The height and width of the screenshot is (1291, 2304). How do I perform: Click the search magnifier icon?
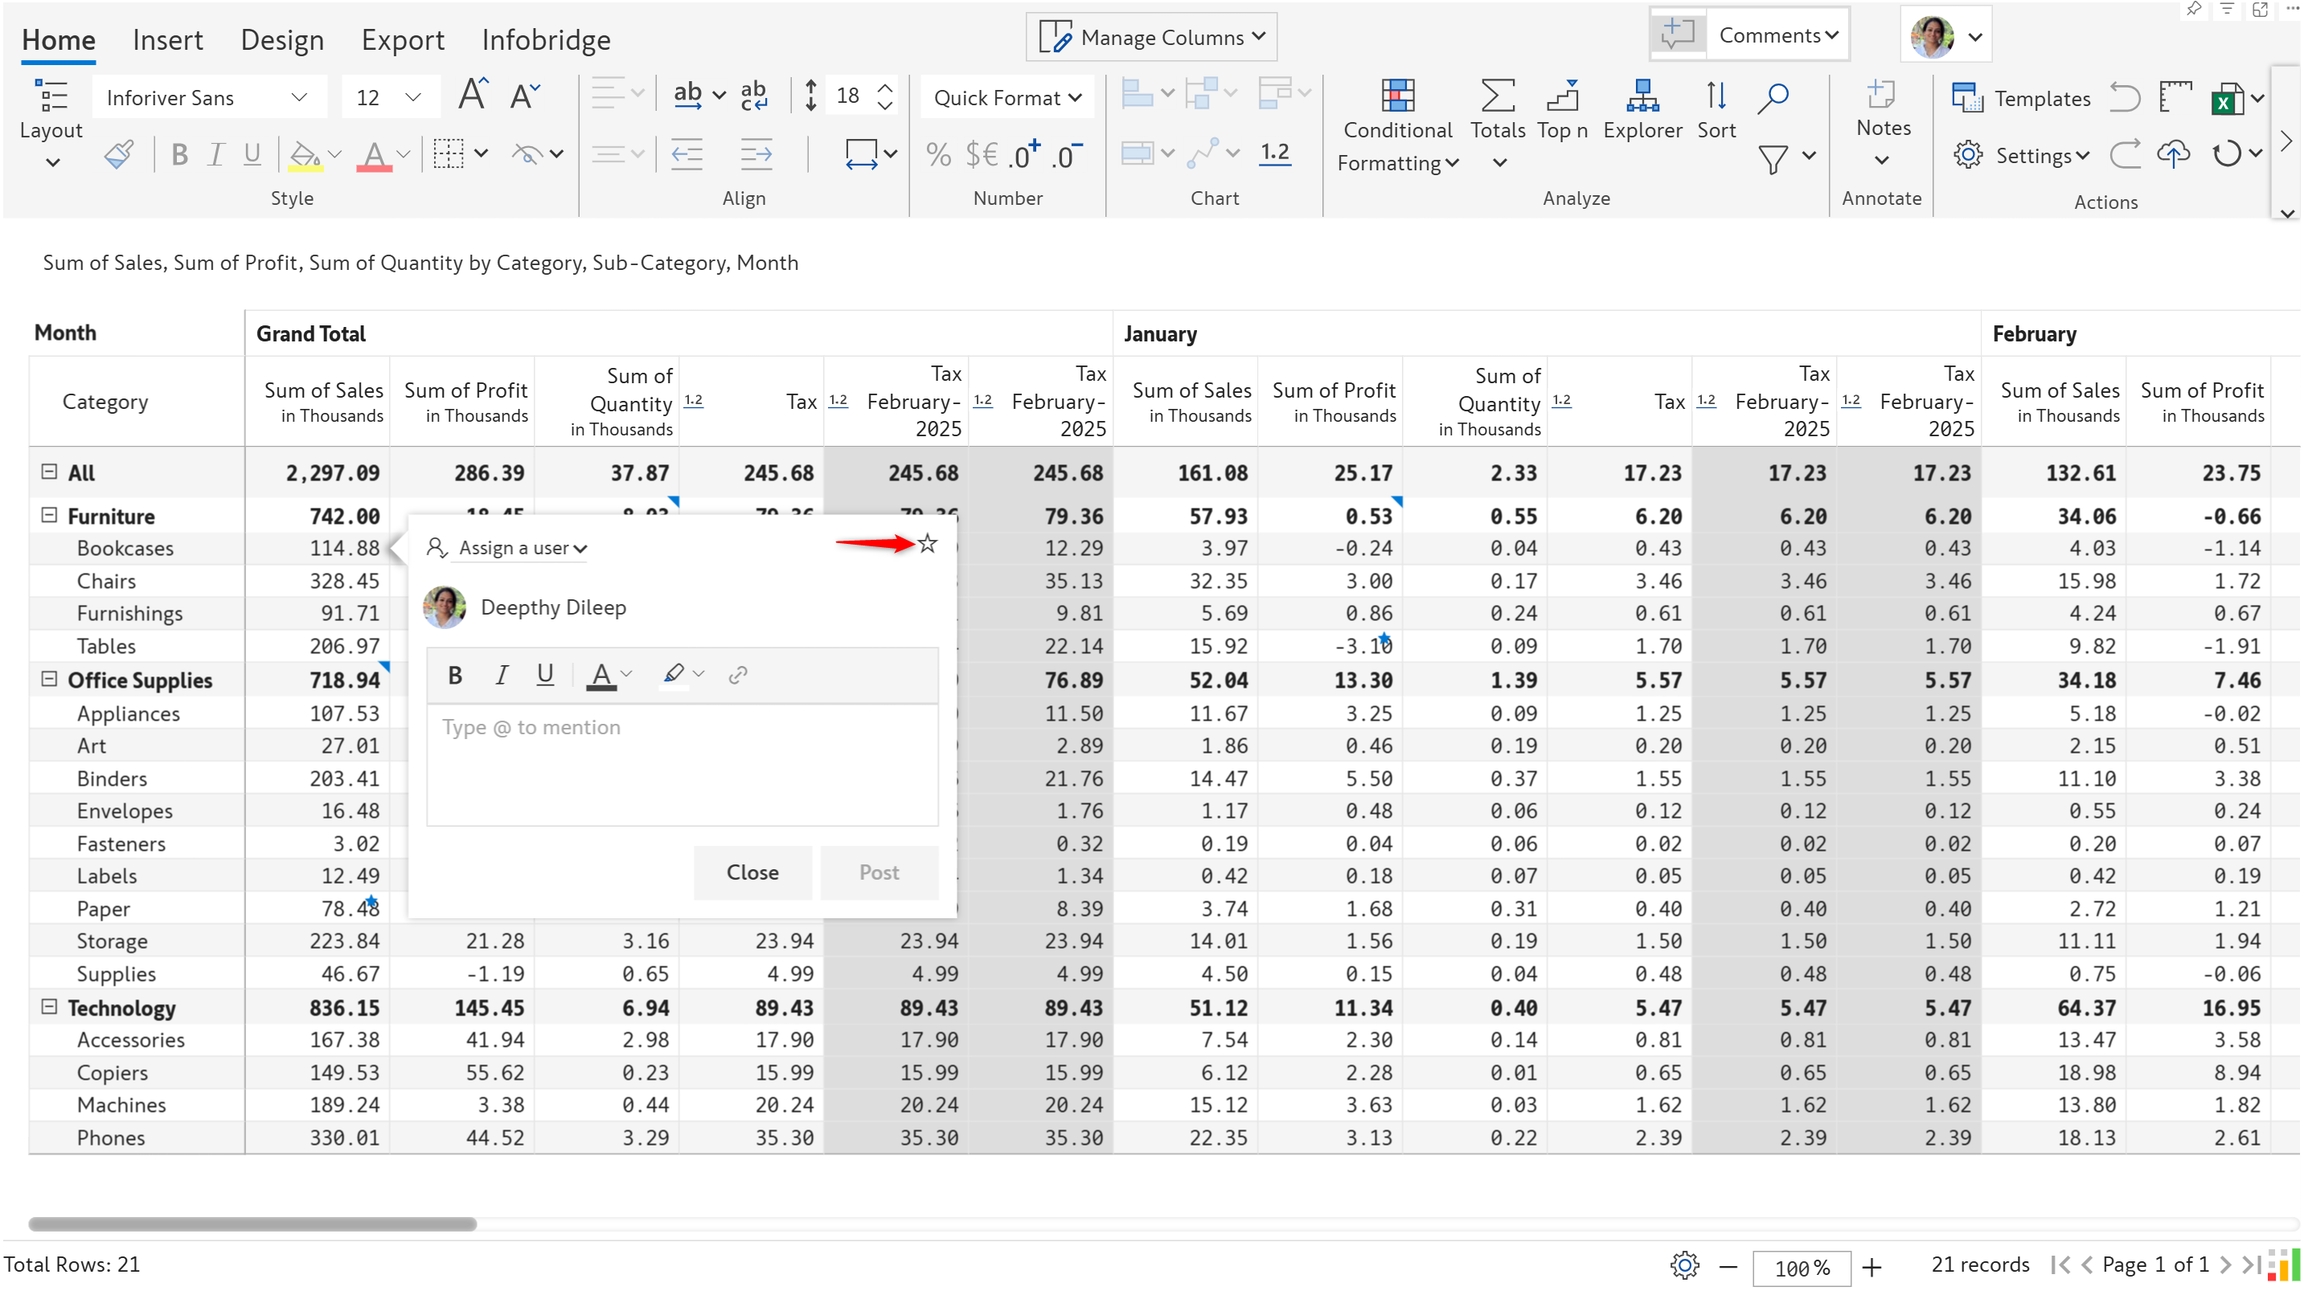tap(1773, 98)
